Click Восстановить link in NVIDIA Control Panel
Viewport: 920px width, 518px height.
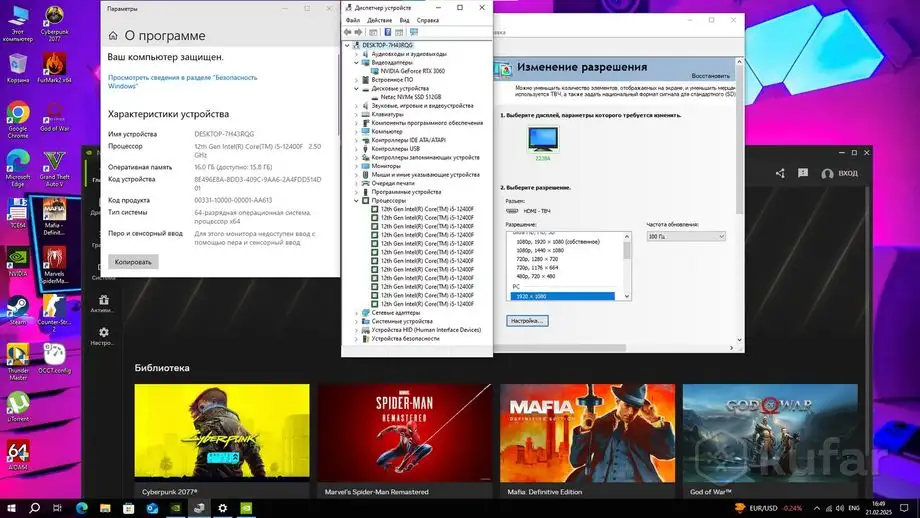click(711, 76)
